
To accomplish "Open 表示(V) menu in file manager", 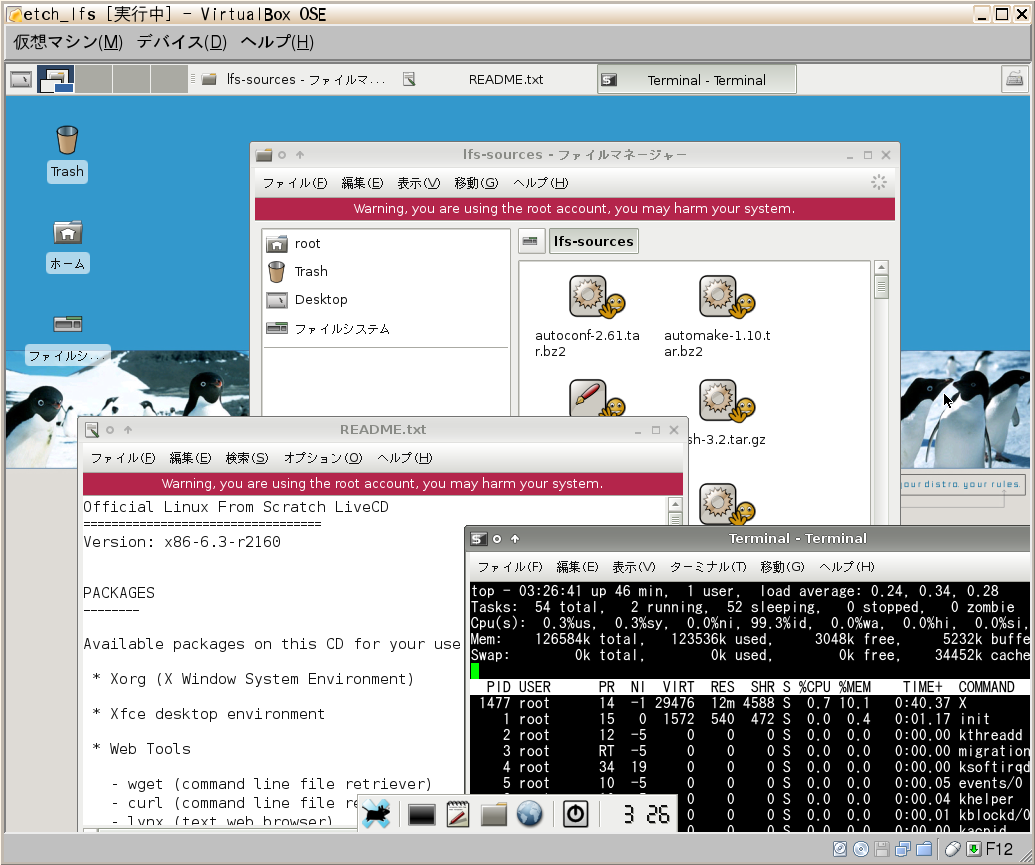I will pos(418,183).
